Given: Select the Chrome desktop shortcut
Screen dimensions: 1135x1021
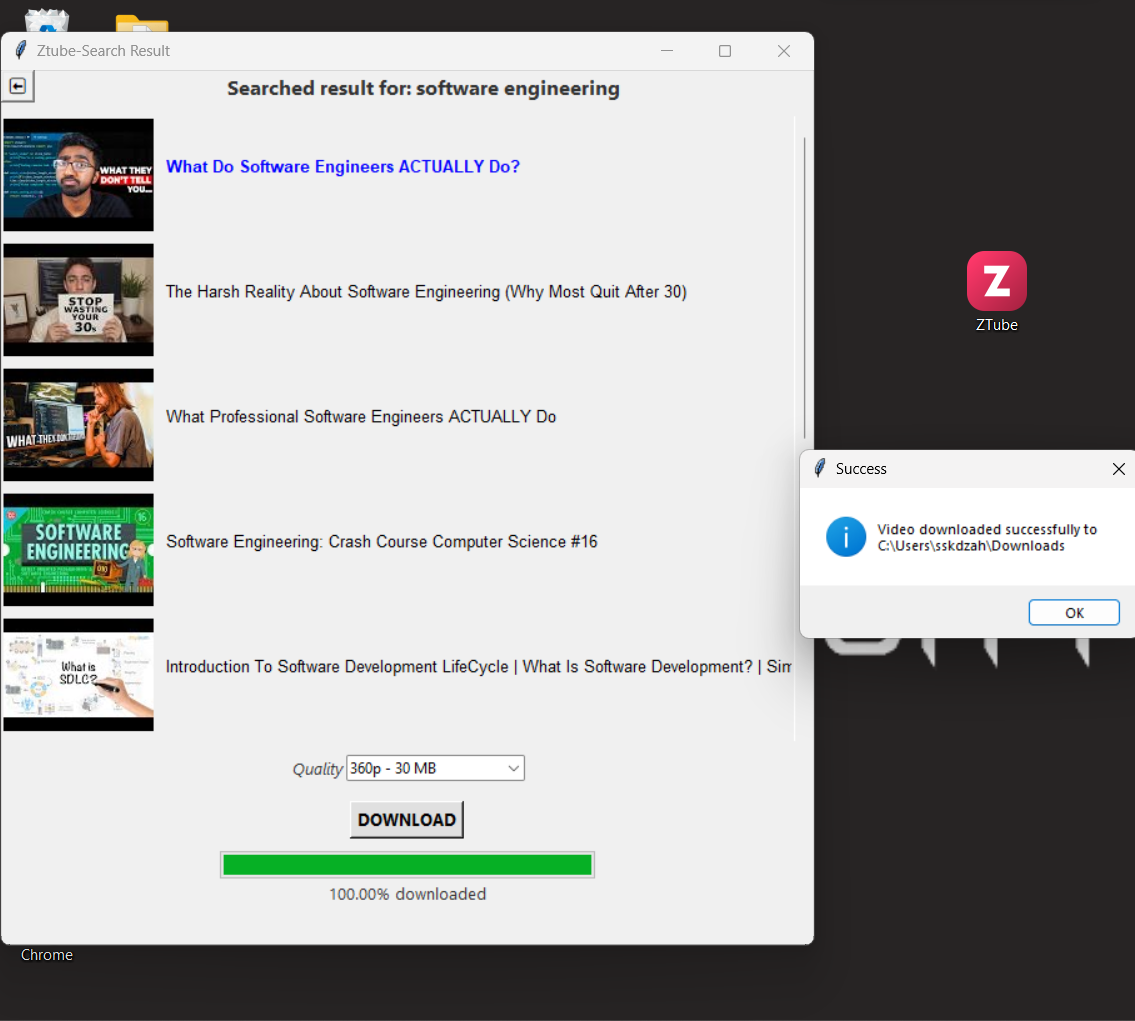Looking at the screenshot, I should tap(47, 954).
